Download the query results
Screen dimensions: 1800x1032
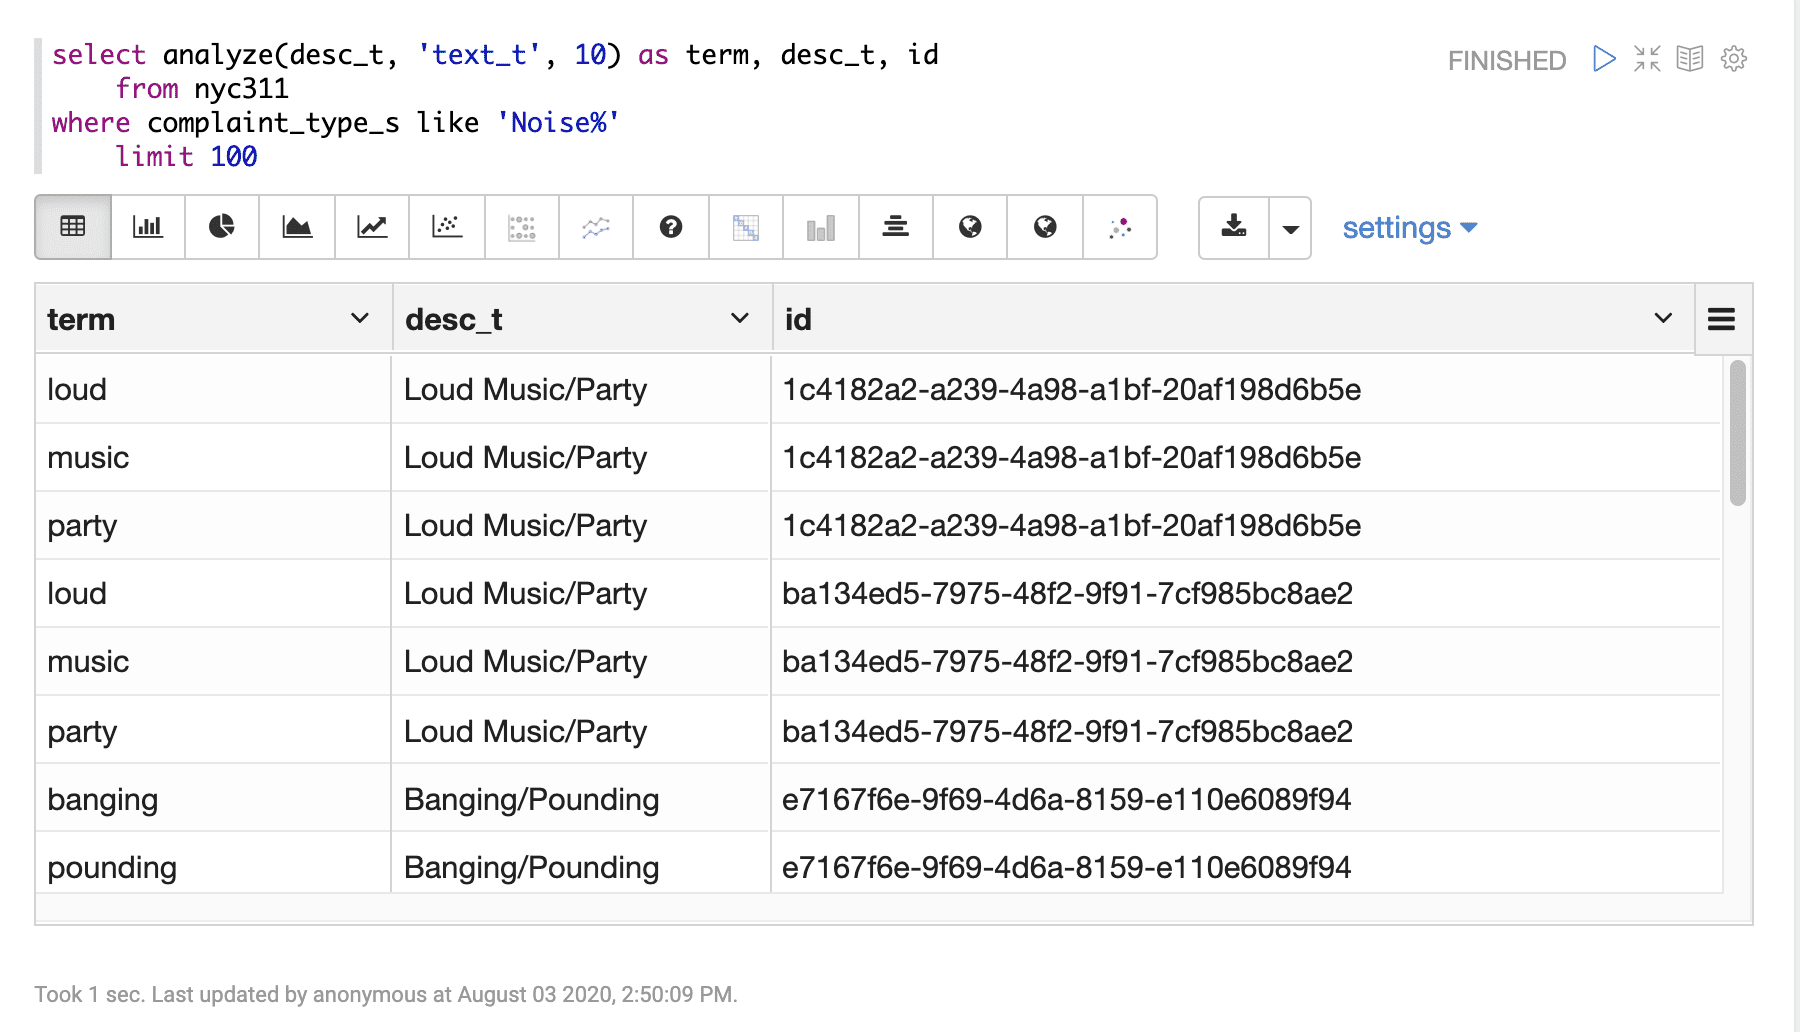[1233, 227]
